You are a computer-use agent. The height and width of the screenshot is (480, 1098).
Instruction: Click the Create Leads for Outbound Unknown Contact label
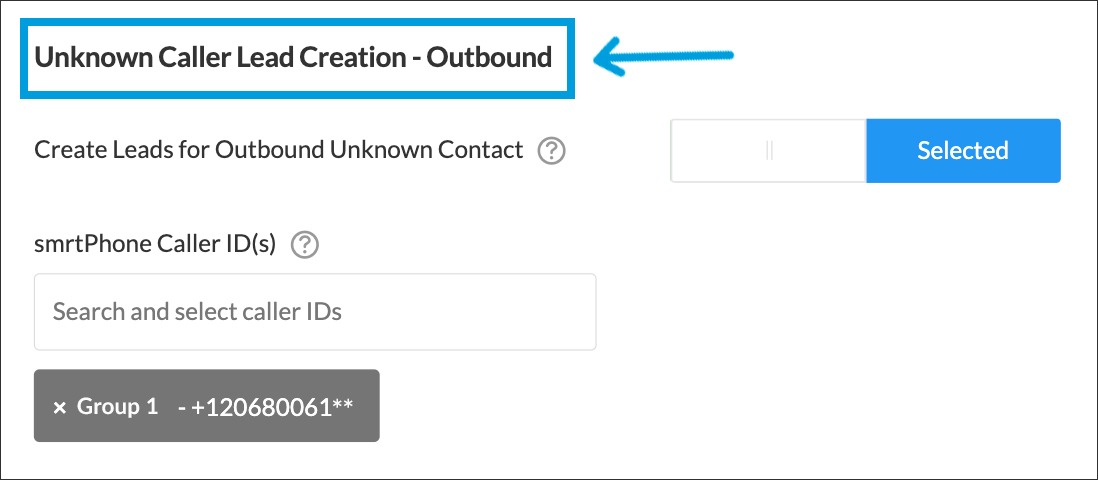[x=279, y=150]
